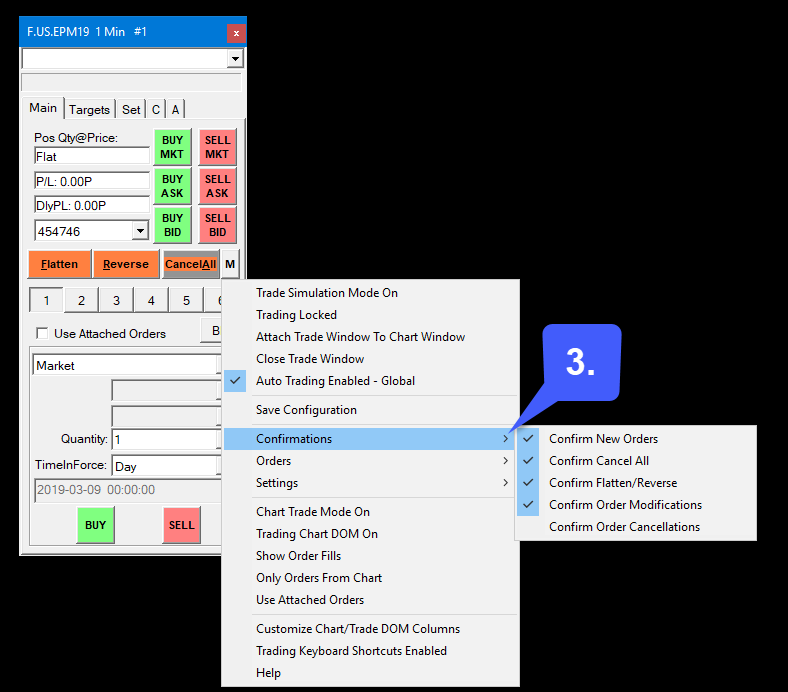Click the CancelAll button
This screenshot has height=692, width=788.
(191, 264)
